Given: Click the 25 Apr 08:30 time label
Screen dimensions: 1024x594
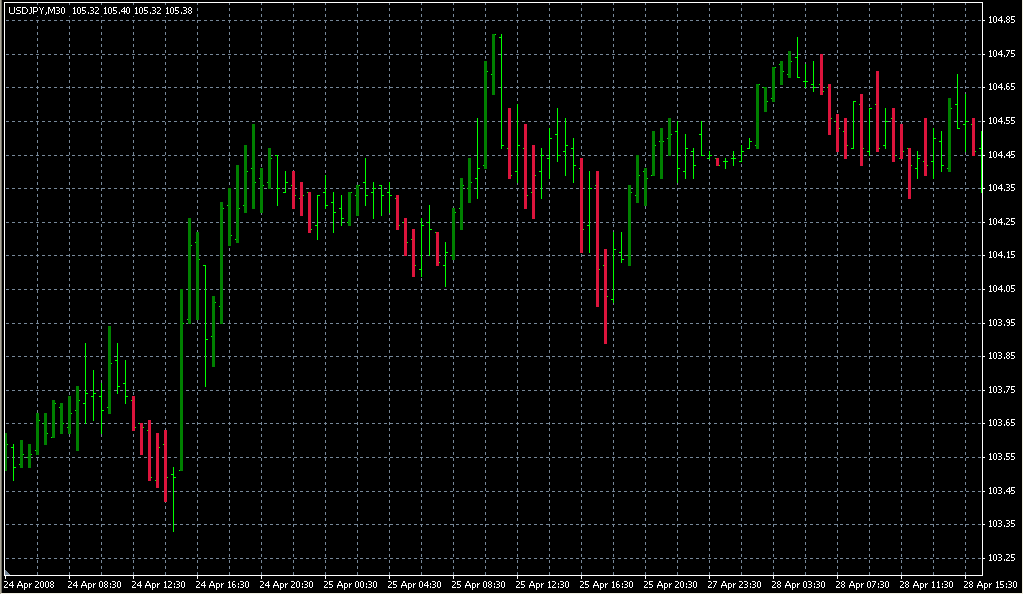Looking at the screenshot, I should tap(478, 585).
